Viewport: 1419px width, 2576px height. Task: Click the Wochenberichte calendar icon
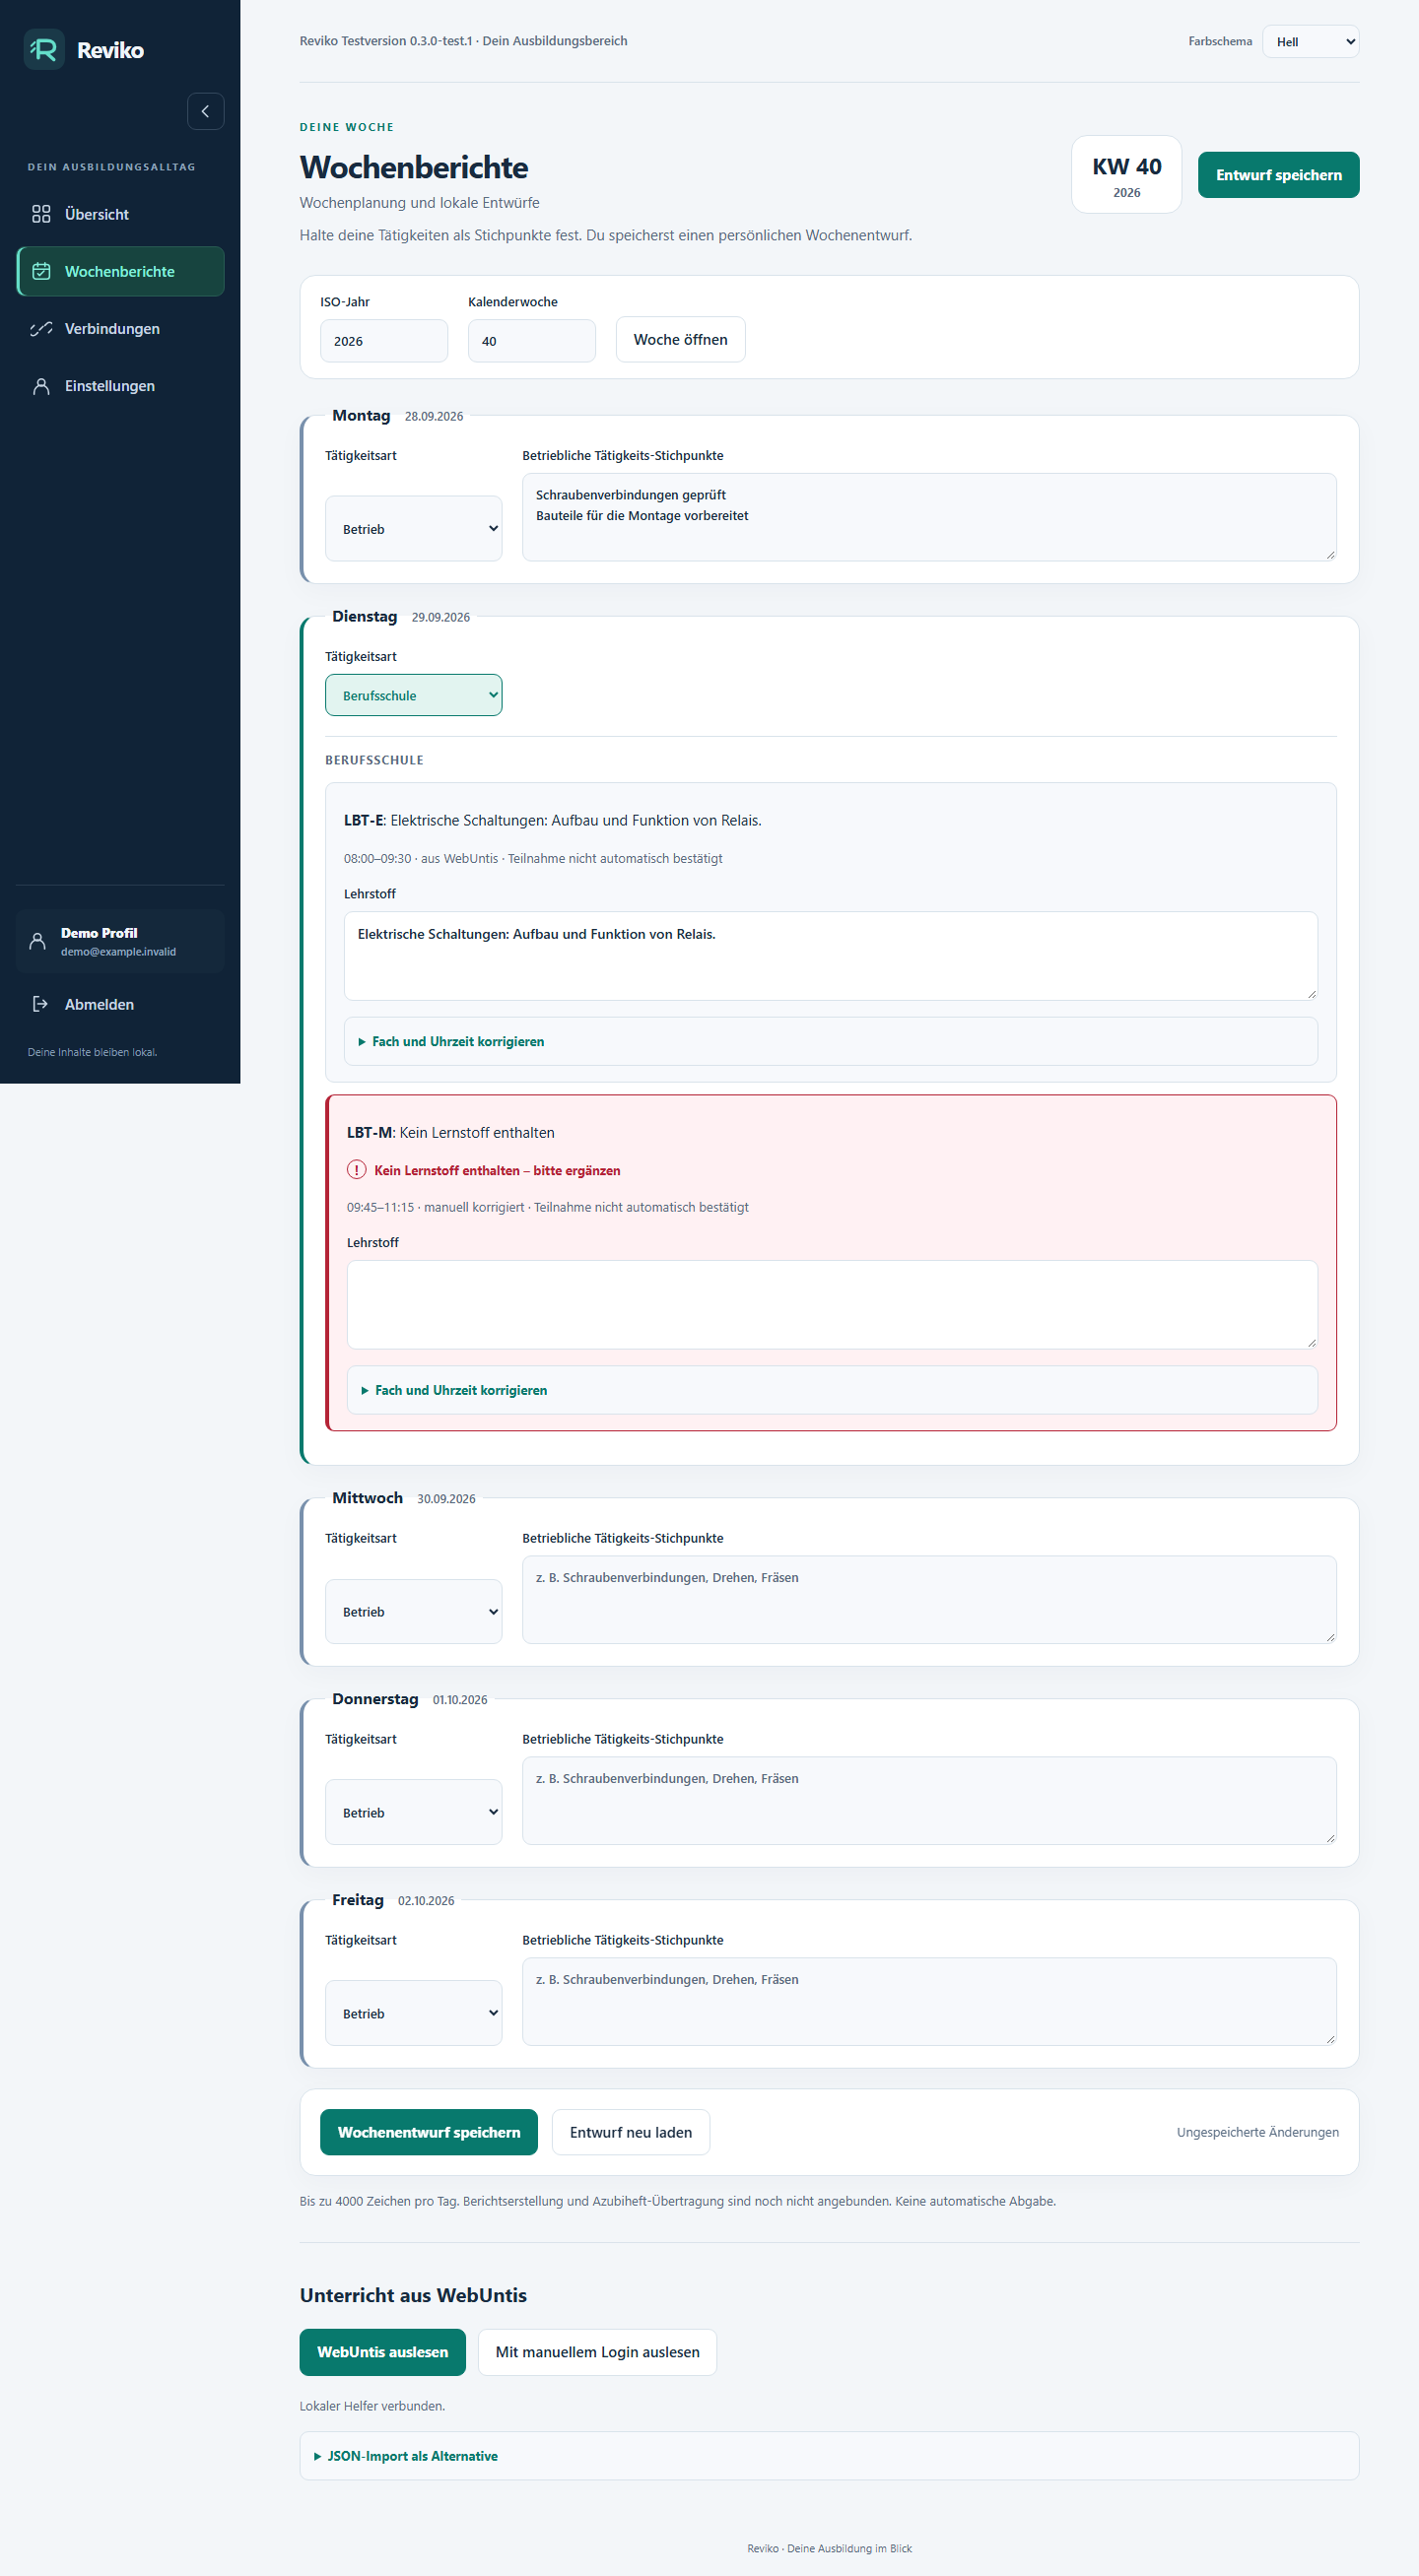pos(41,271)
